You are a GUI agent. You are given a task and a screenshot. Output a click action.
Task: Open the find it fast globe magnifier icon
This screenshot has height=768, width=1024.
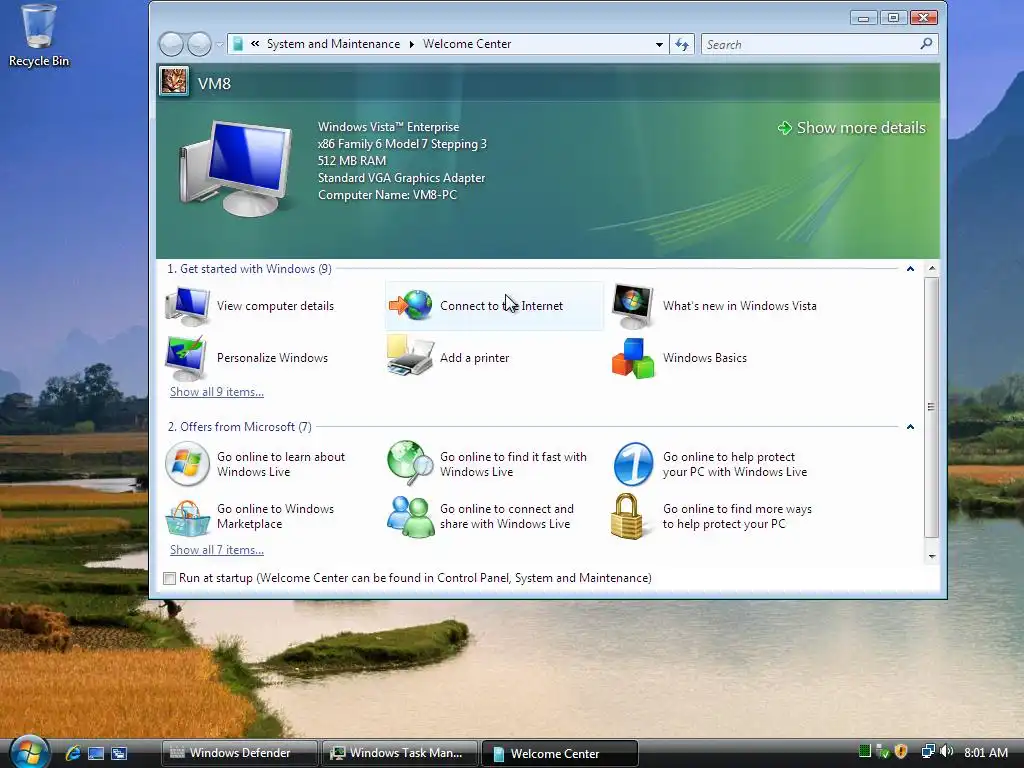(x=410, y=462)
